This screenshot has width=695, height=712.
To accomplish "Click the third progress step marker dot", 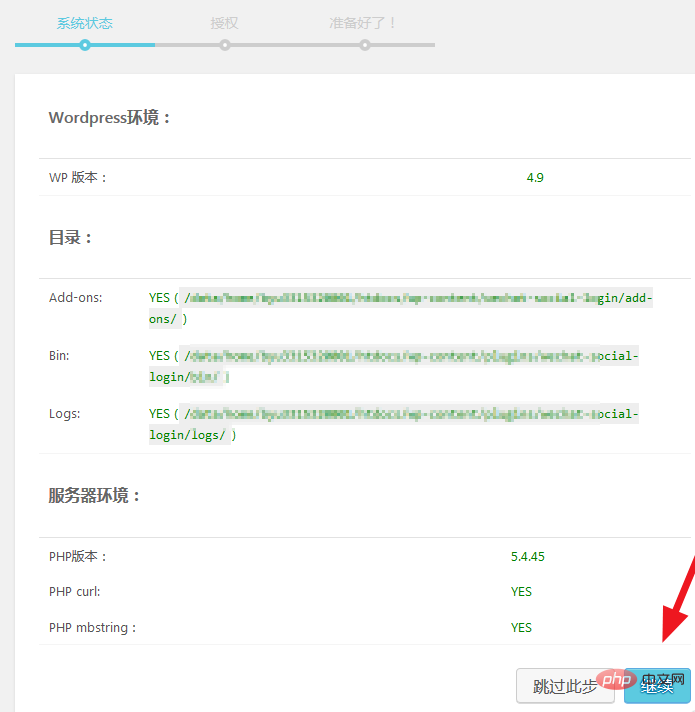I will coord(365,45).
